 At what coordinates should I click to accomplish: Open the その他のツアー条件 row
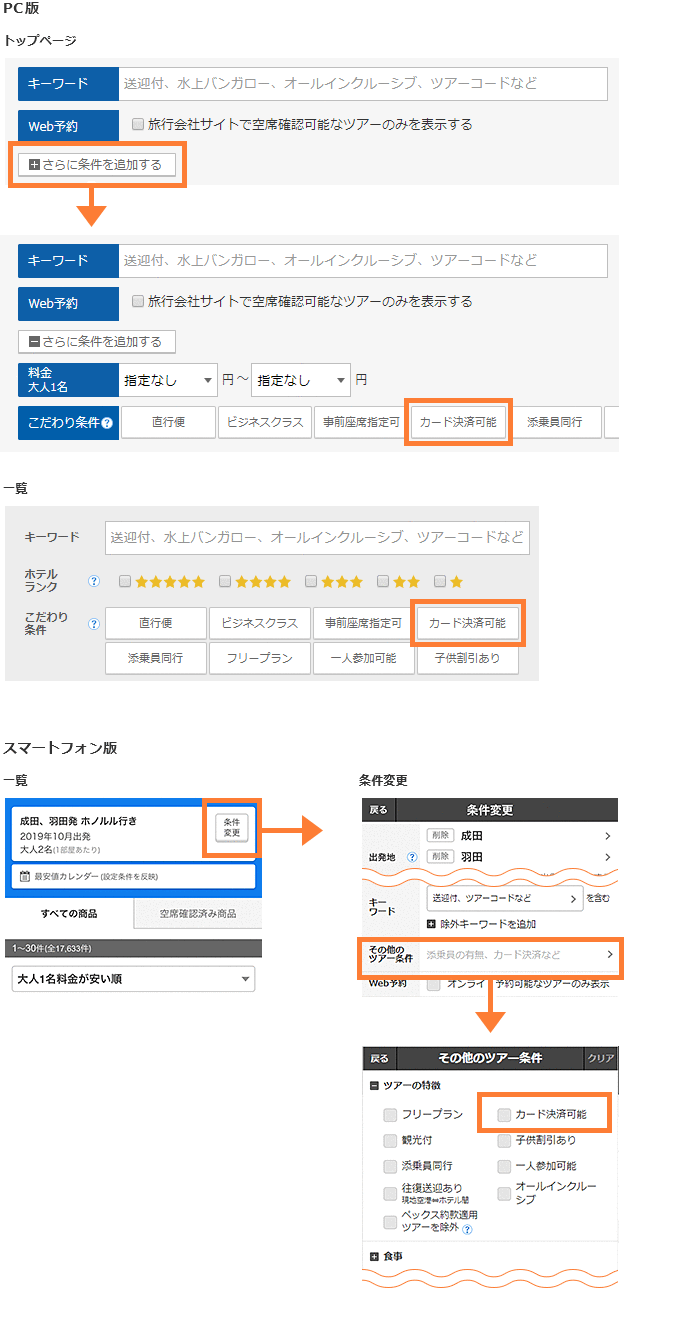click(490, 956)
